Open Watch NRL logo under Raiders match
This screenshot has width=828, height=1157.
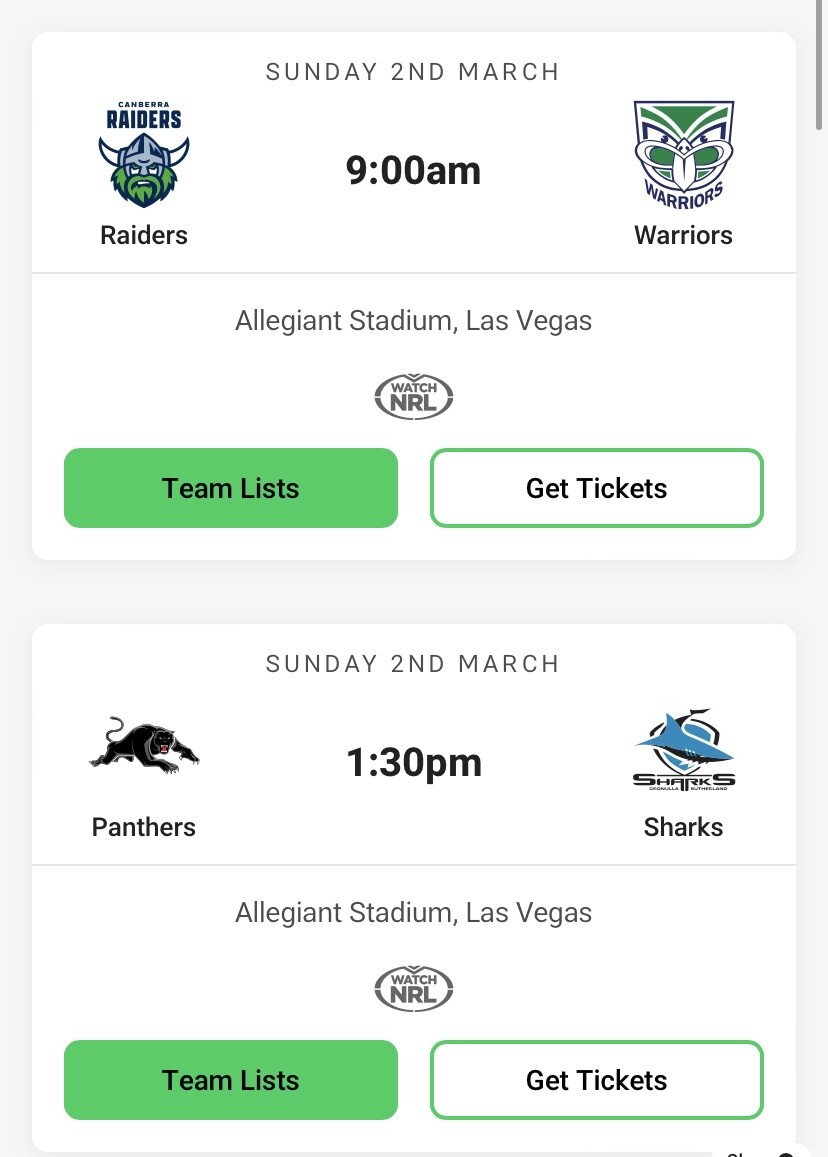point(414,397)
